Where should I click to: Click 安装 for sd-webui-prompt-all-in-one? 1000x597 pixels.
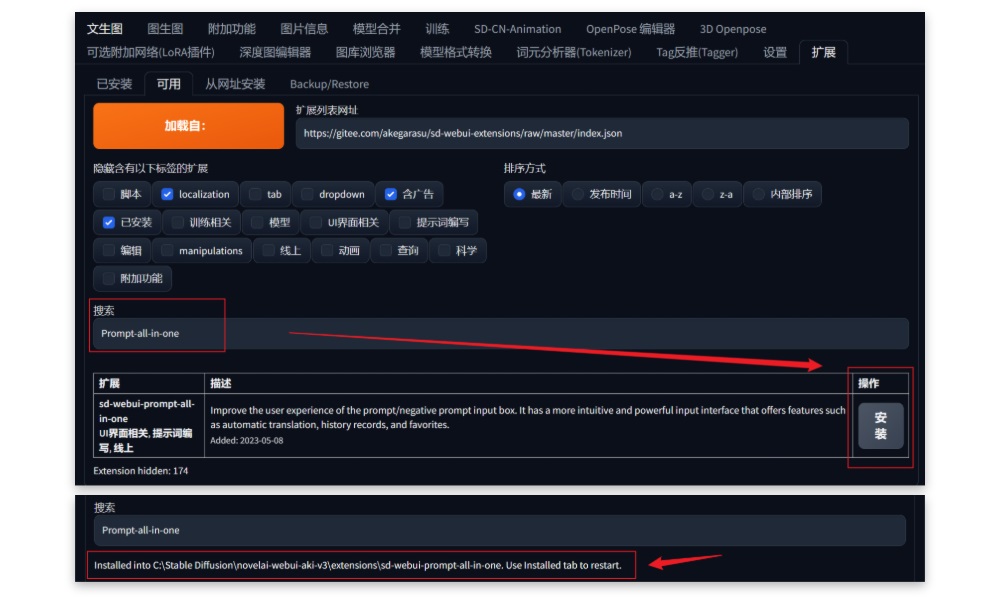pyautogui.click(x=880, y=425)
